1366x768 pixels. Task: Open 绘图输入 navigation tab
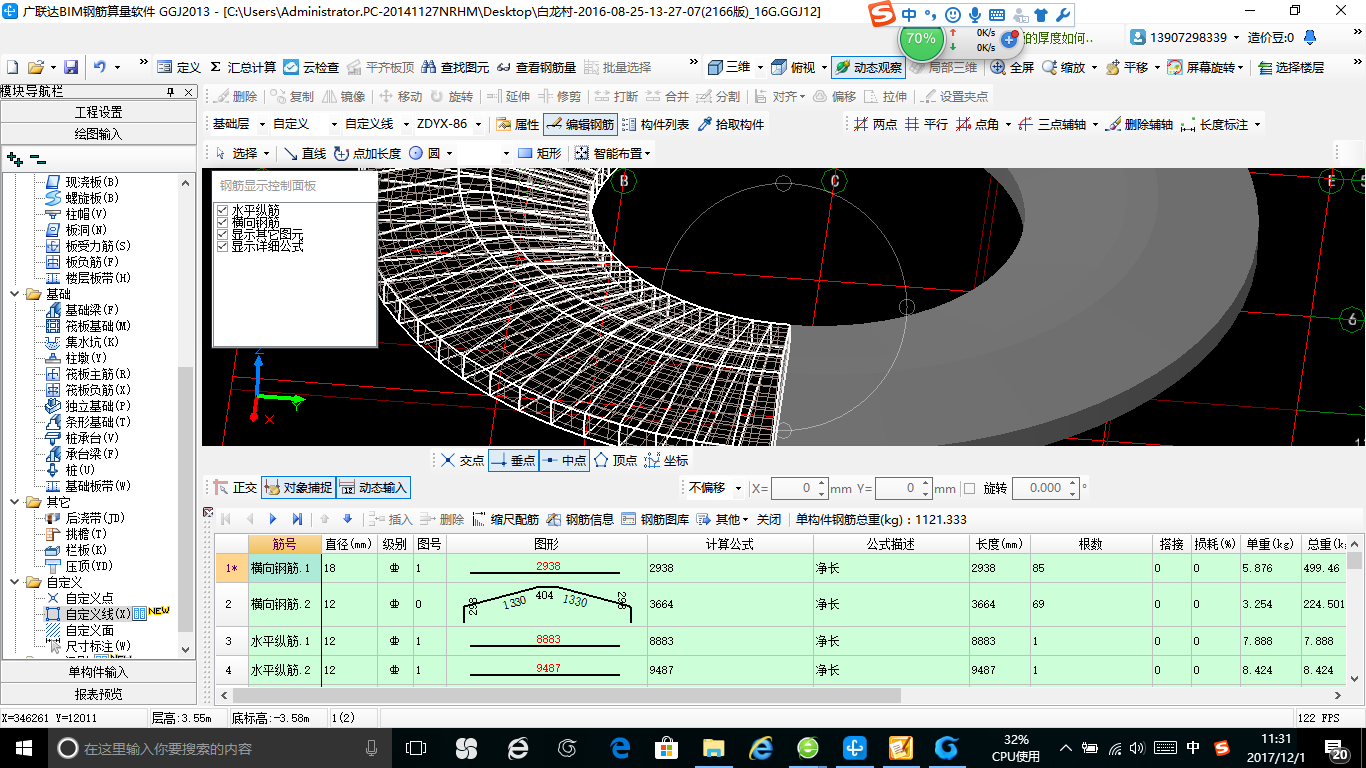[x=99, y=134]
